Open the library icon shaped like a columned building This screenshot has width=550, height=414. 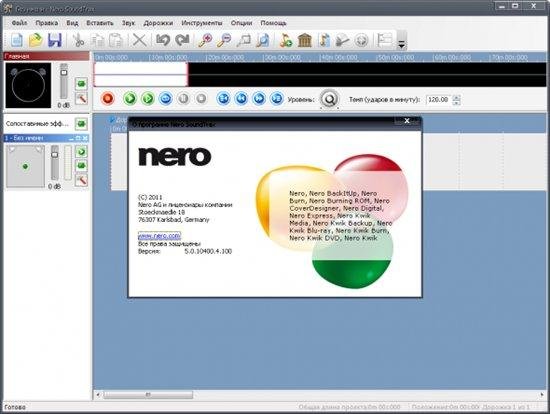point(304,40)
